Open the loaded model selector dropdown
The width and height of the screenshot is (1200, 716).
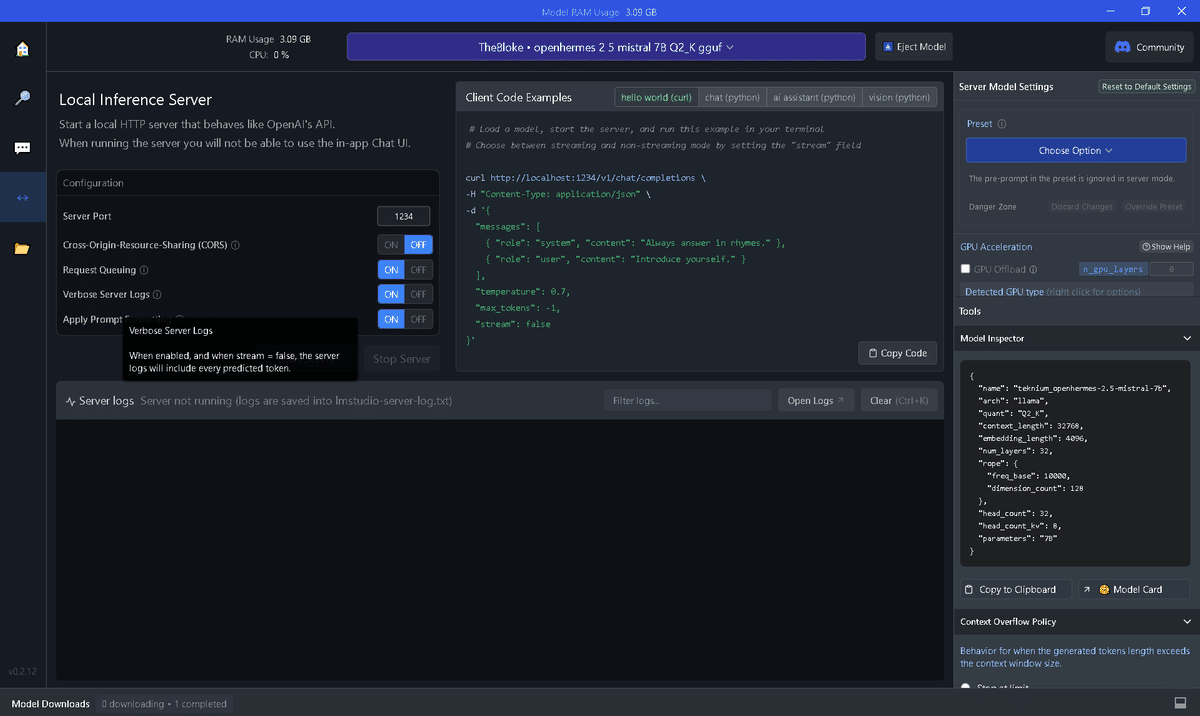[606, 47]
